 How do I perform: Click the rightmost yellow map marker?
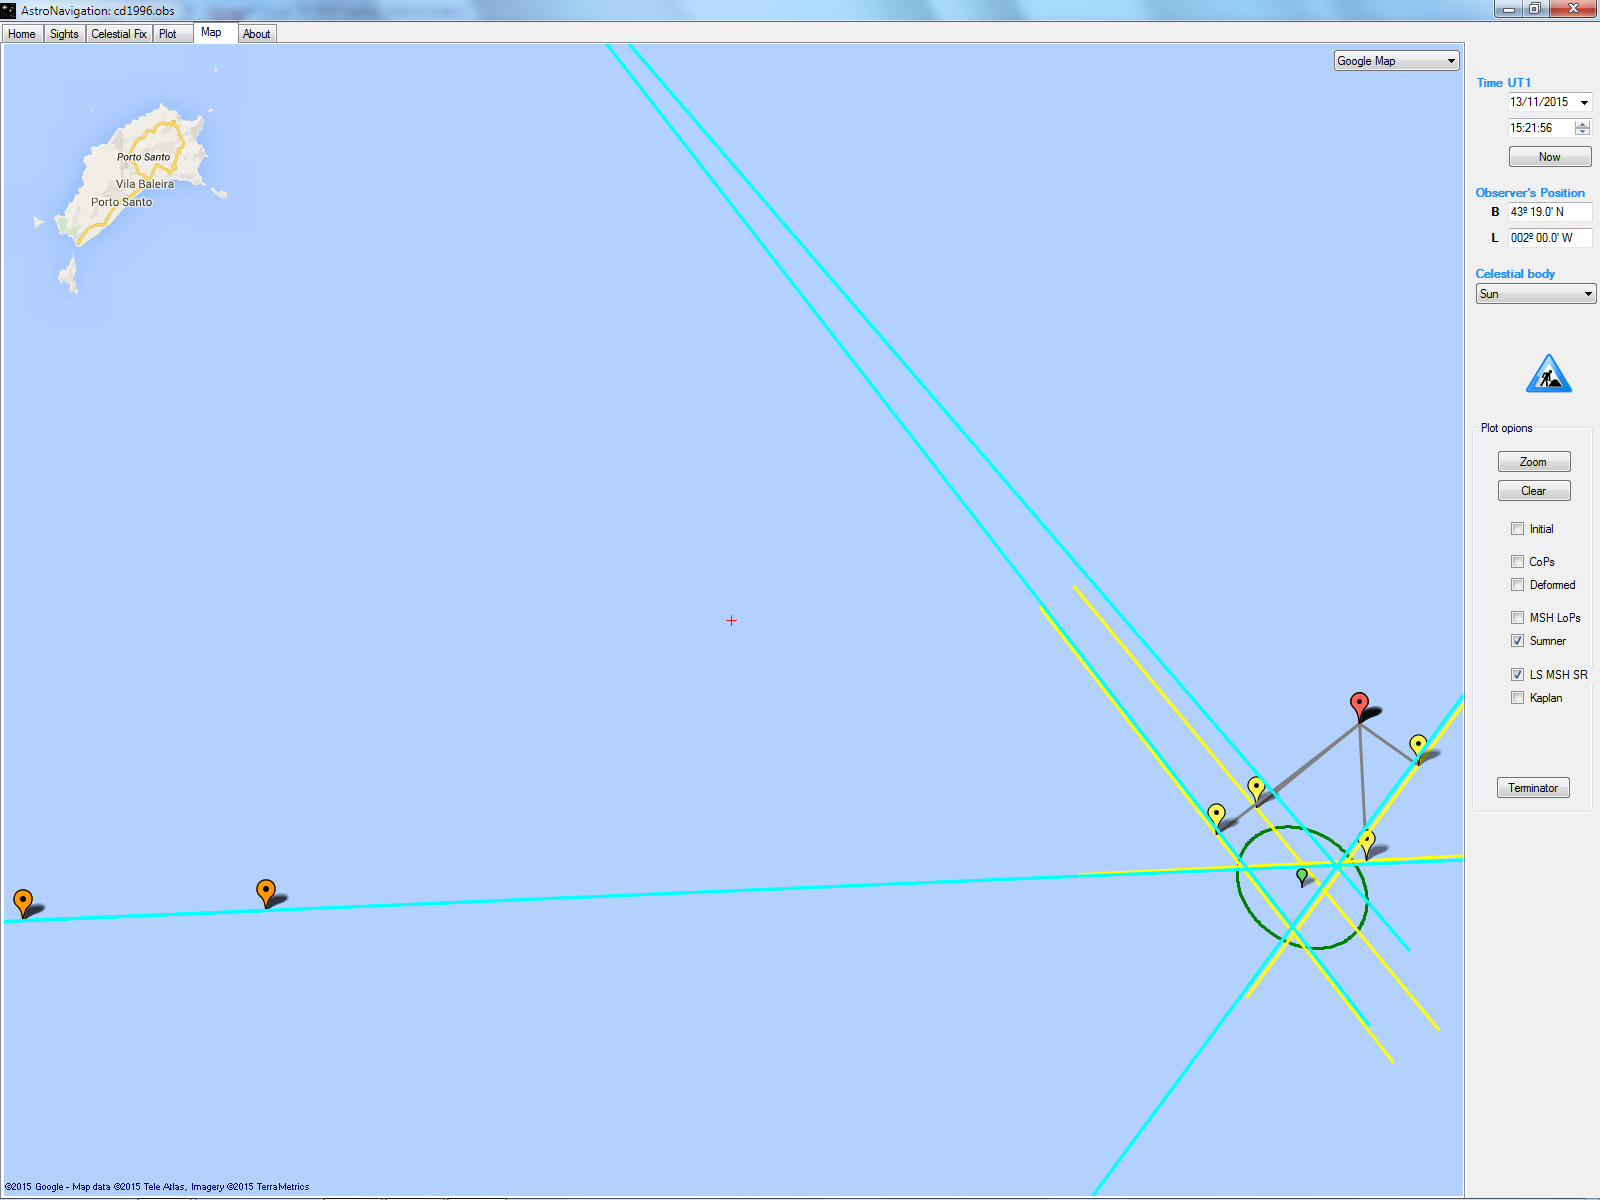coord(1418,745)
